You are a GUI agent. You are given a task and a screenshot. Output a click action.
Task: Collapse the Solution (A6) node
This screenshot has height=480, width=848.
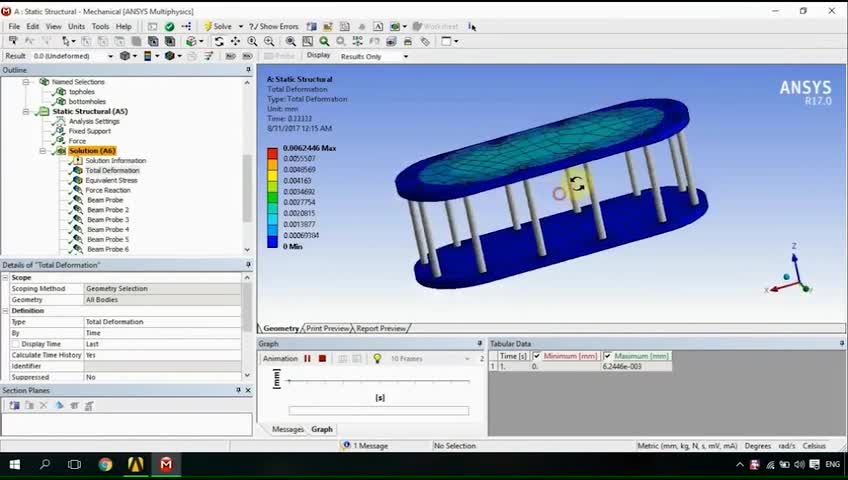click(43, 151)
